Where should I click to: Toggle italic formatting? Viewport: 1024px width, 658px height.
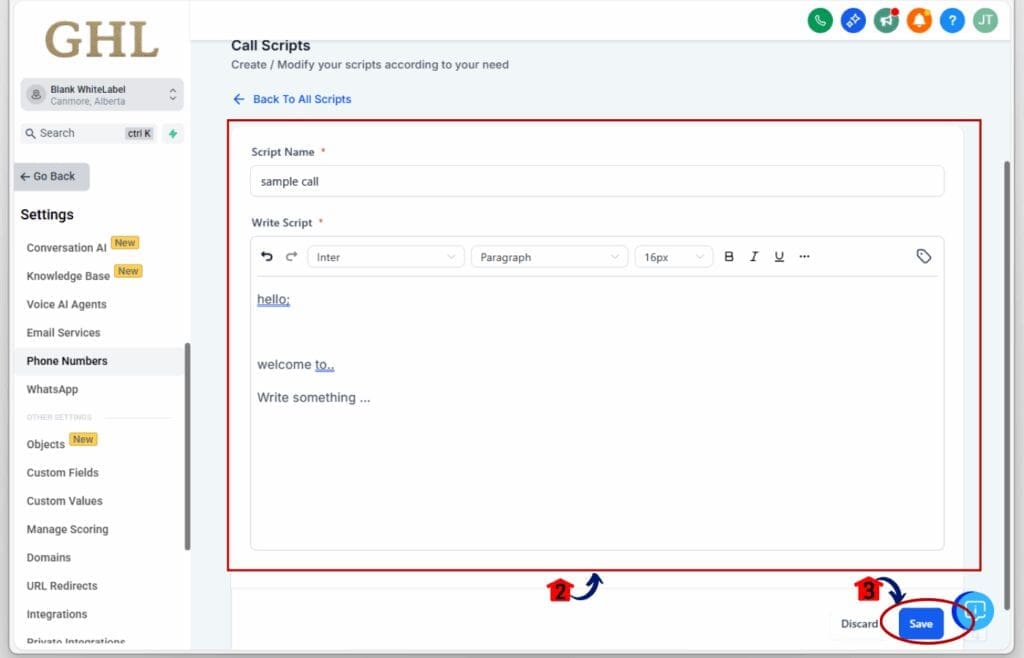click(754, 257)
